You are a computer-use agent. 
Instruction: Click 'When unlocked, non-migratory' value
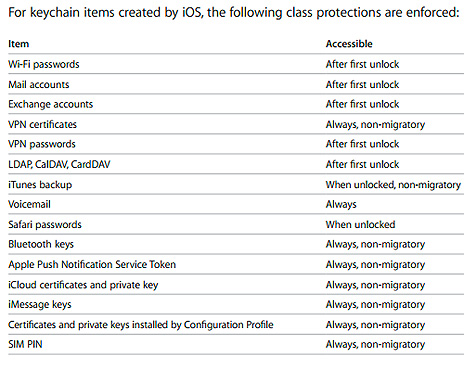coord(393,185)
